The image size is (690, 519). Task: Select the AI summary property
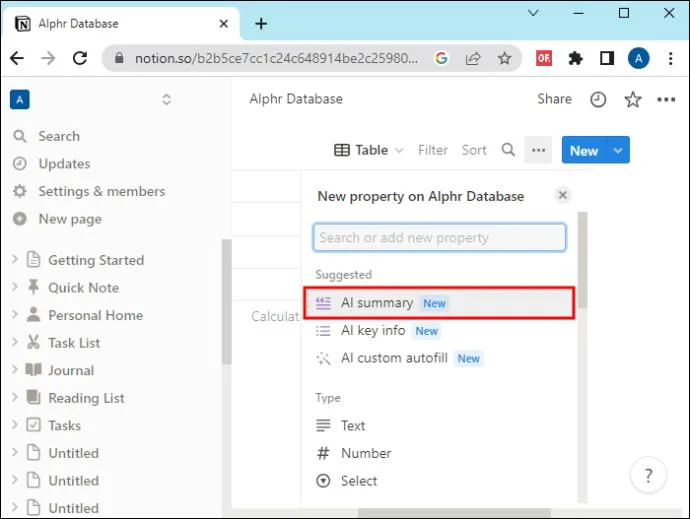coord(439,303)
